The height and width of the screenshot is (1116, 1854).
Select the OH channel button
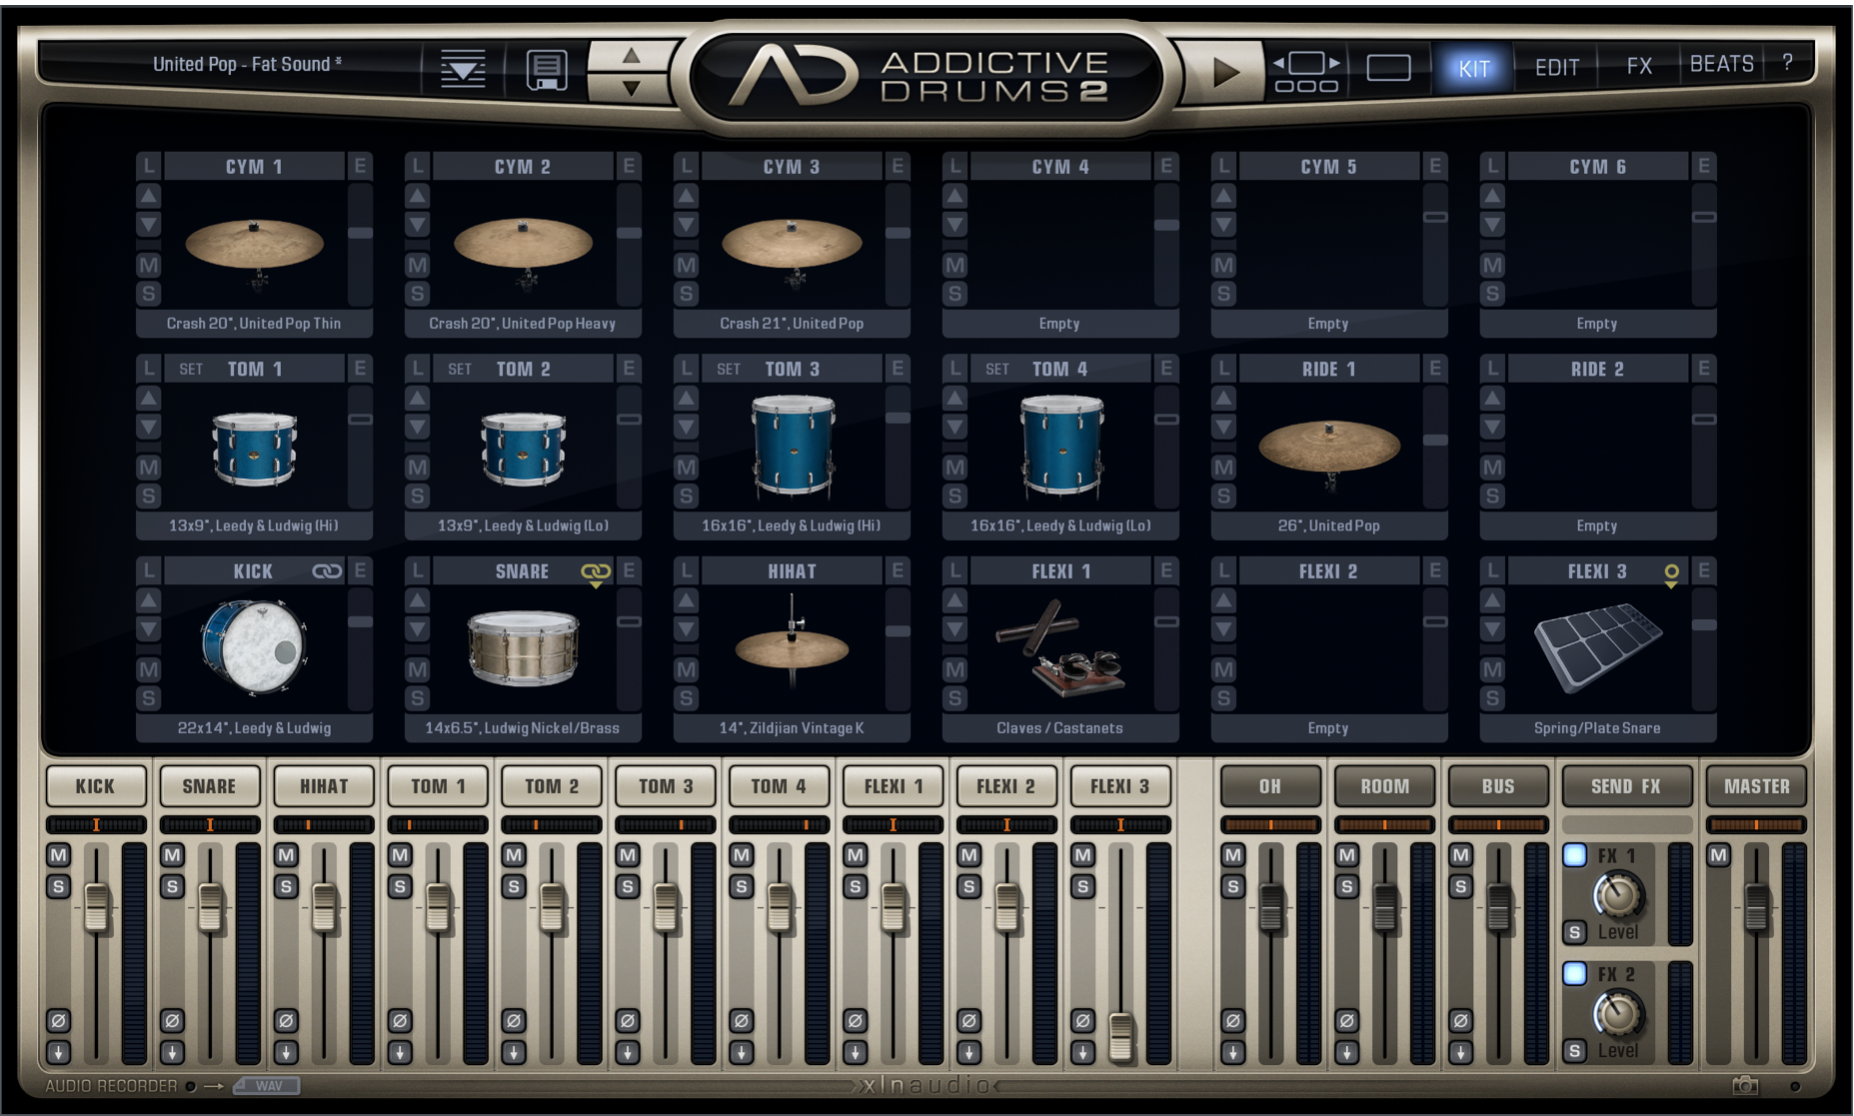coord(1270,786)
